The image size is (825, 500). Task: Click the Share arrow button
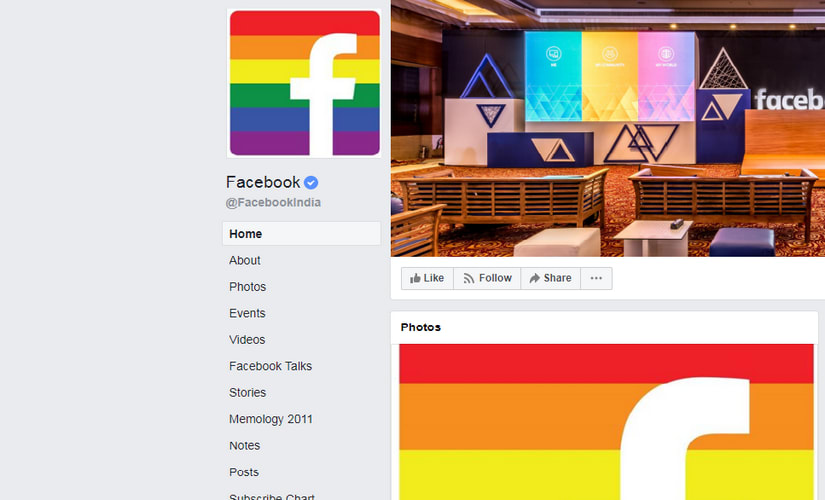[550, 278]
